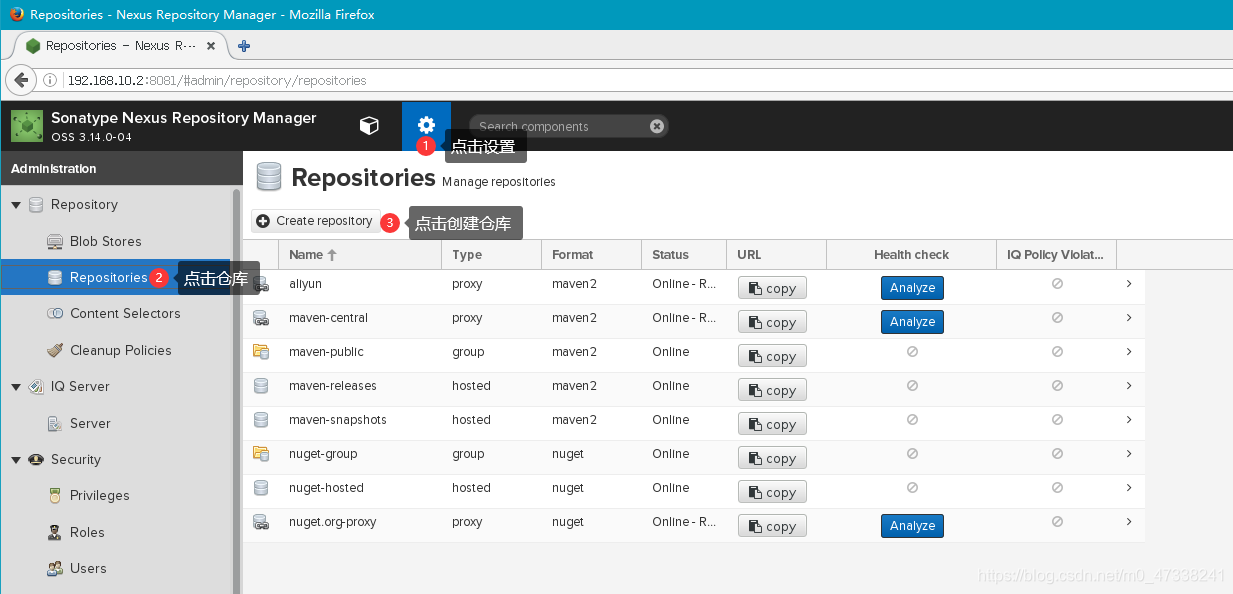This screenshot has height=594, width=1233.
Task: Copy URL of maven-snapshots repository
Action: coord(772,424)
